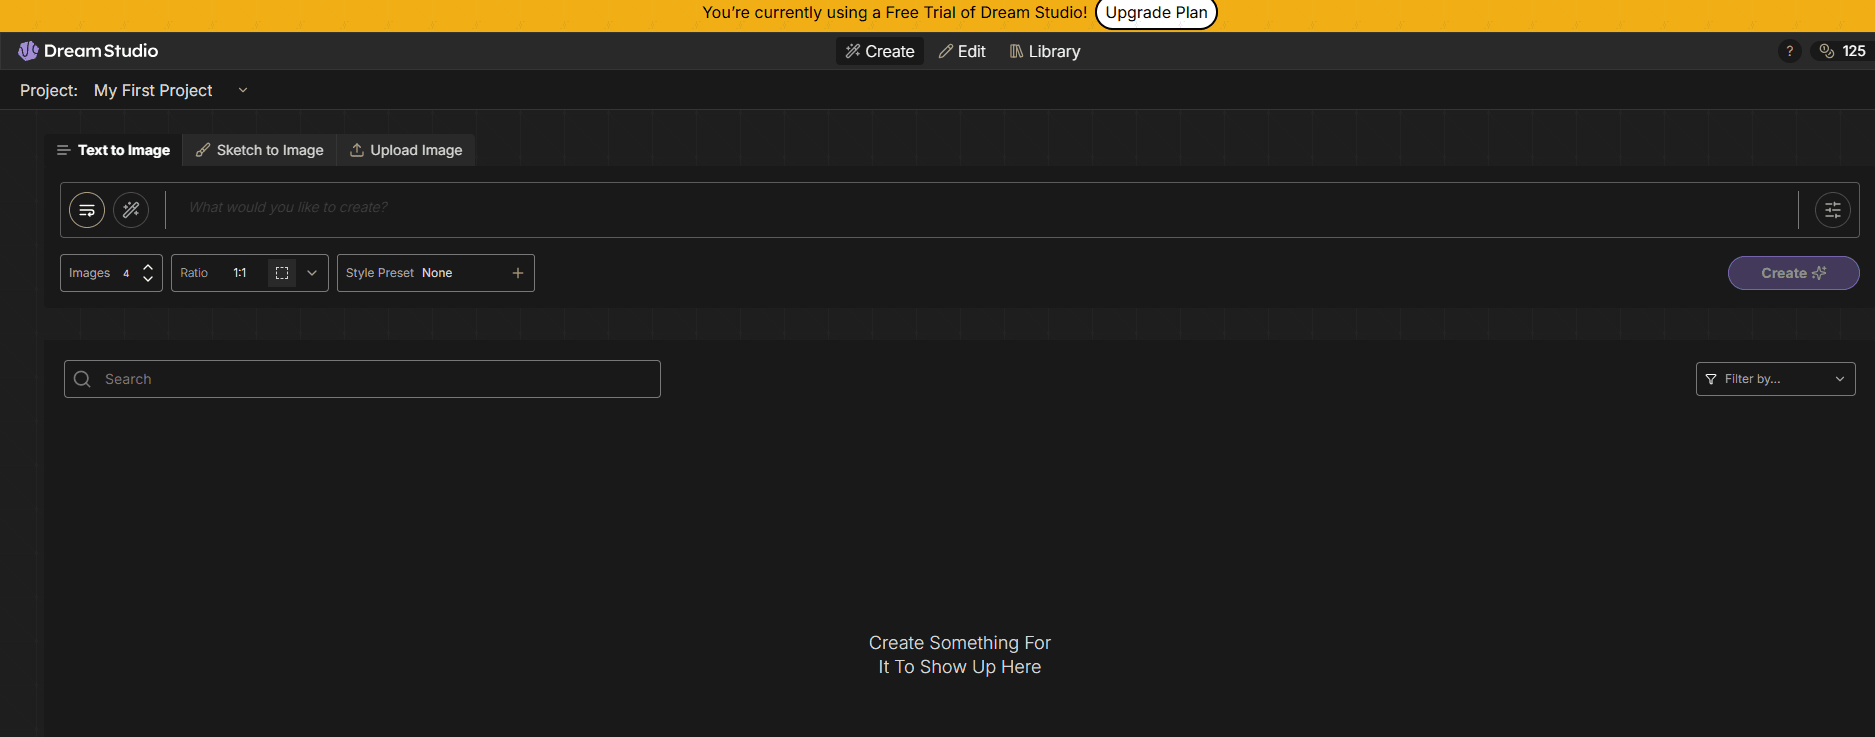Open the Filter by dropdown
Image resolution: width=1875 pixels, height=737 pixels.
[x=1775, y=379]
